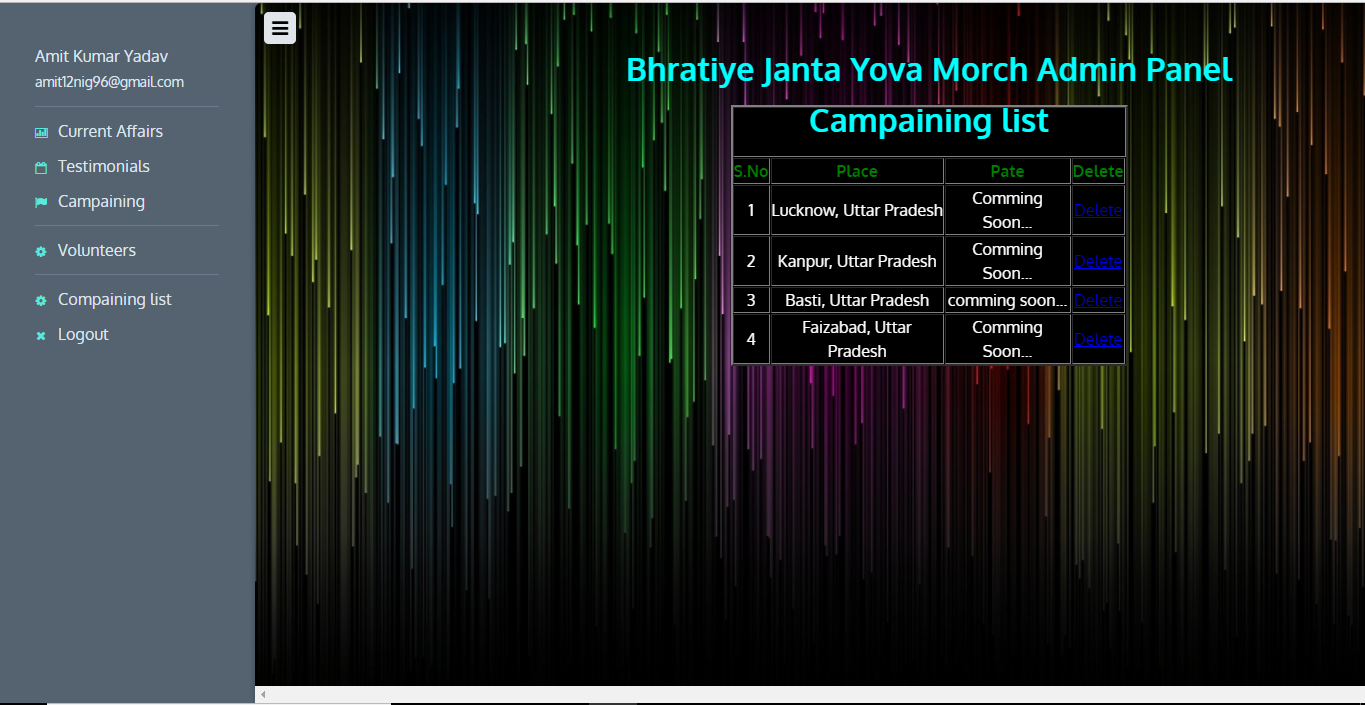Viewport: 1365px width, 705px height.
Task: Click the Campaining list table heading
Action: [x=929, y=121]
